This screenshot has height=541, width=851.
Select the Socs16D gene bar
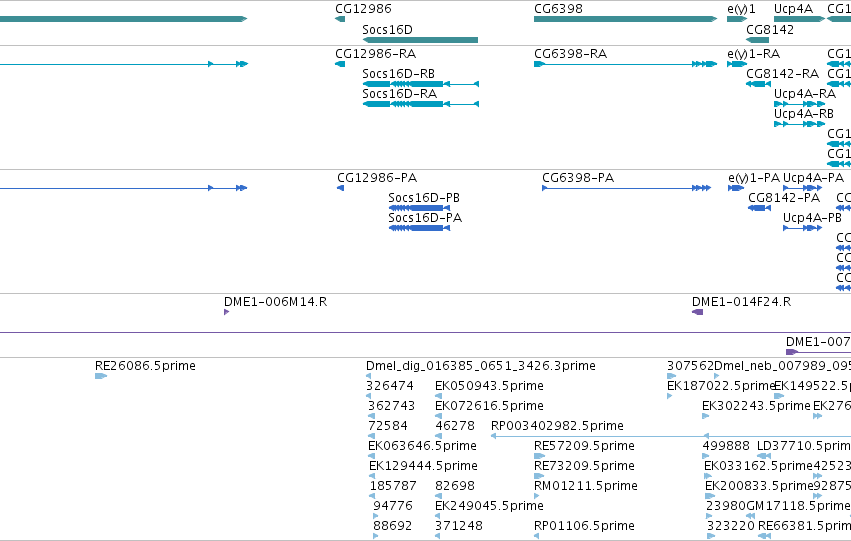tap(420, 40)
